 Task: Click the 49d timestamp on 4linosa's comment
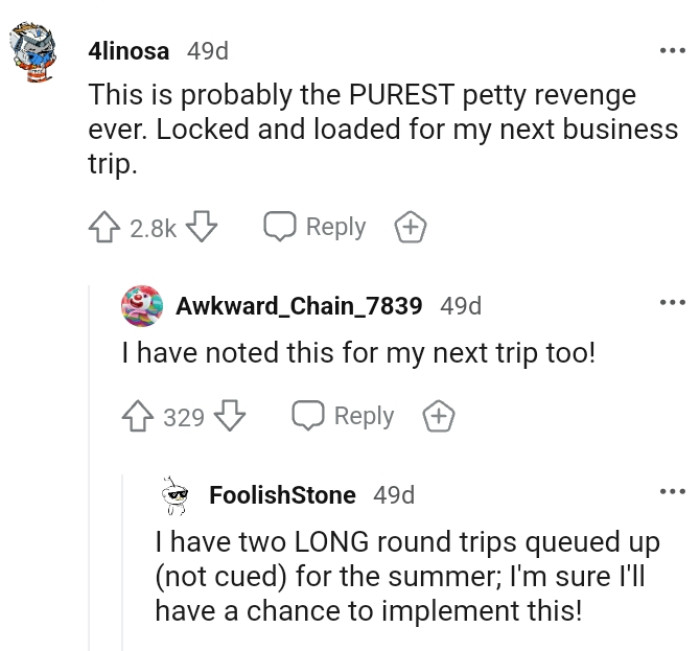pos(208,51)
